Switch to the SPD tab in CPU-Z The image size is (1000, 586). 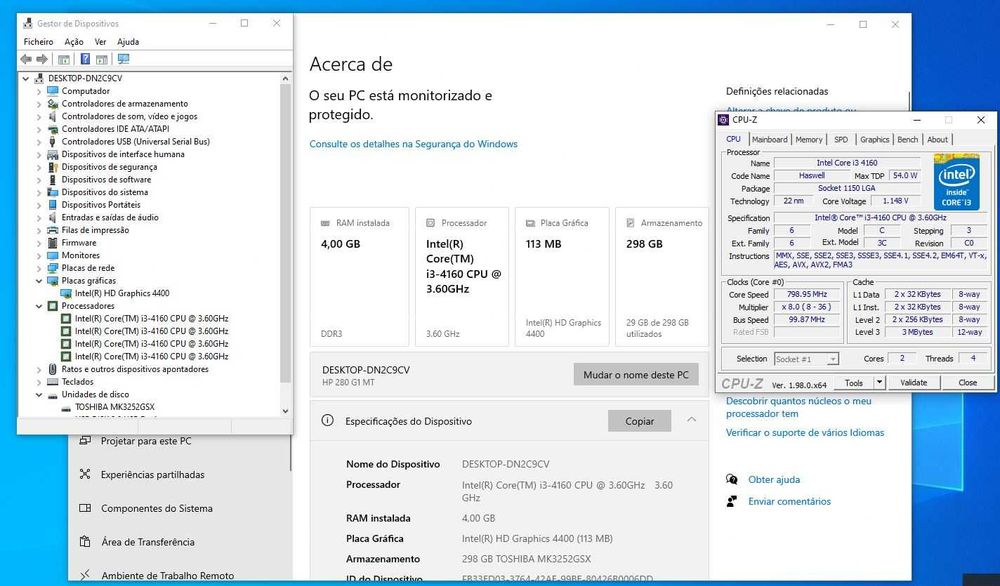click(841, 139)
